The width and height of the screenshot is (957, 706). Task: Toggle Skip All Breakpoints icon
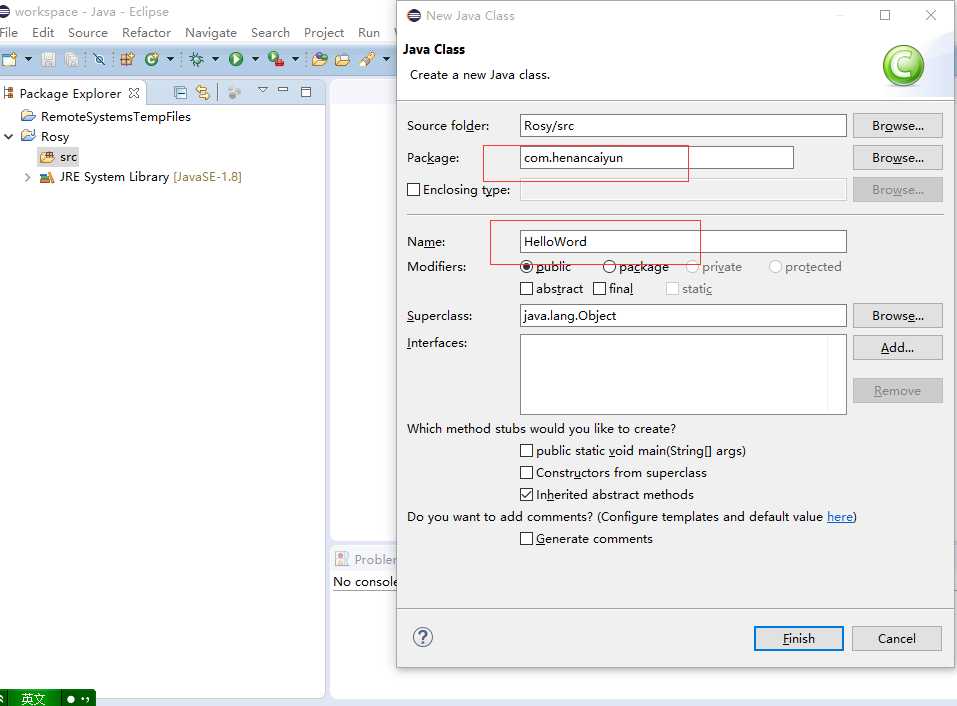(99, 59)
